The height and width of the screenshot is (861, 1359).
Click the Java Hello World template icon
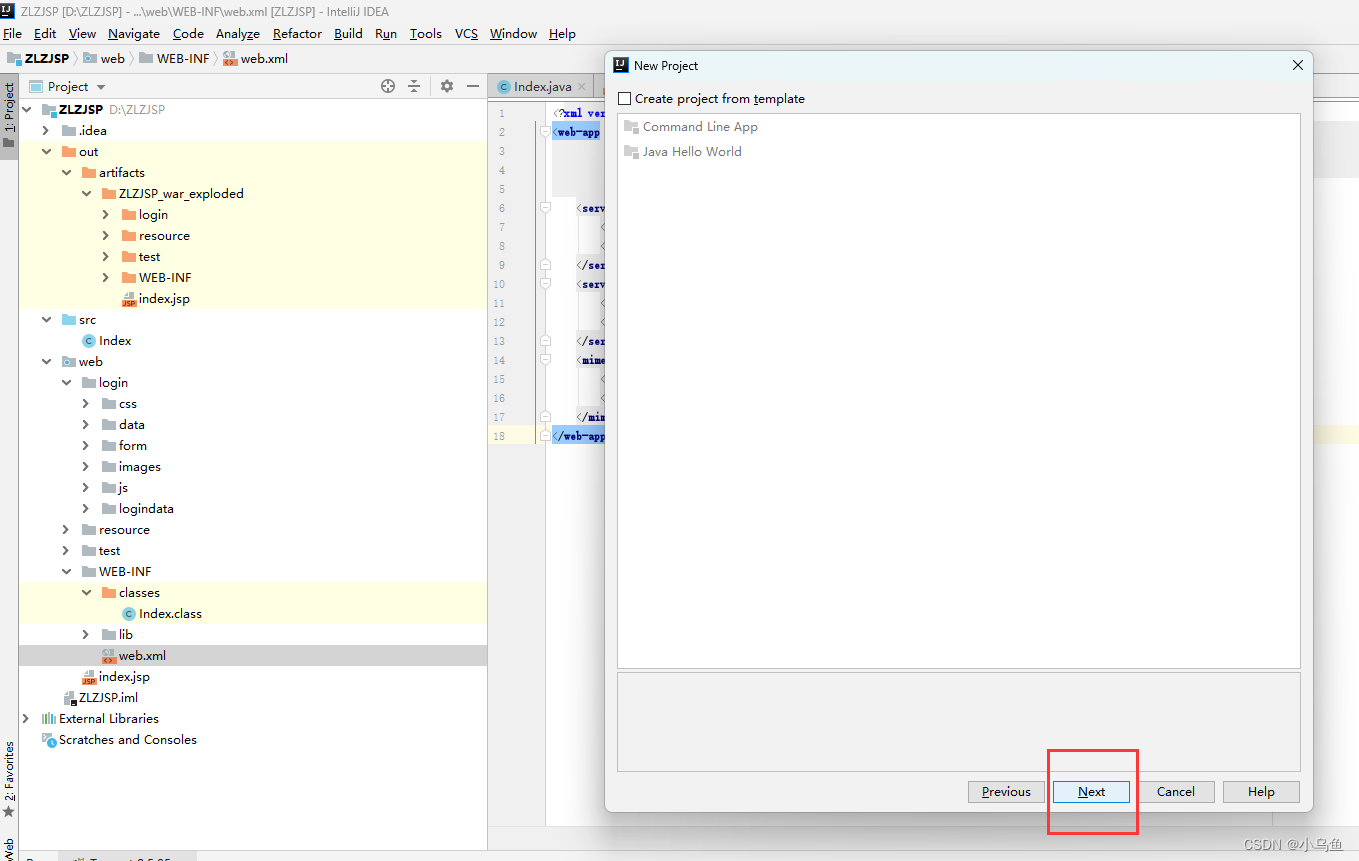[x=631, y=152]
